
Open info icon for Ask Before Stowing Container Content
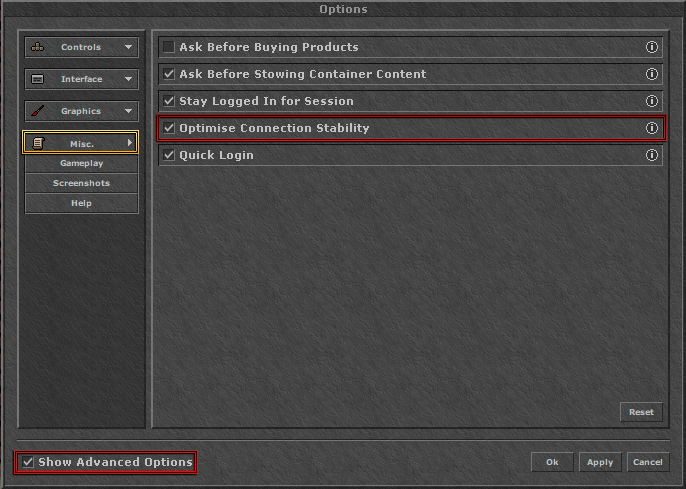pos(652,74)
